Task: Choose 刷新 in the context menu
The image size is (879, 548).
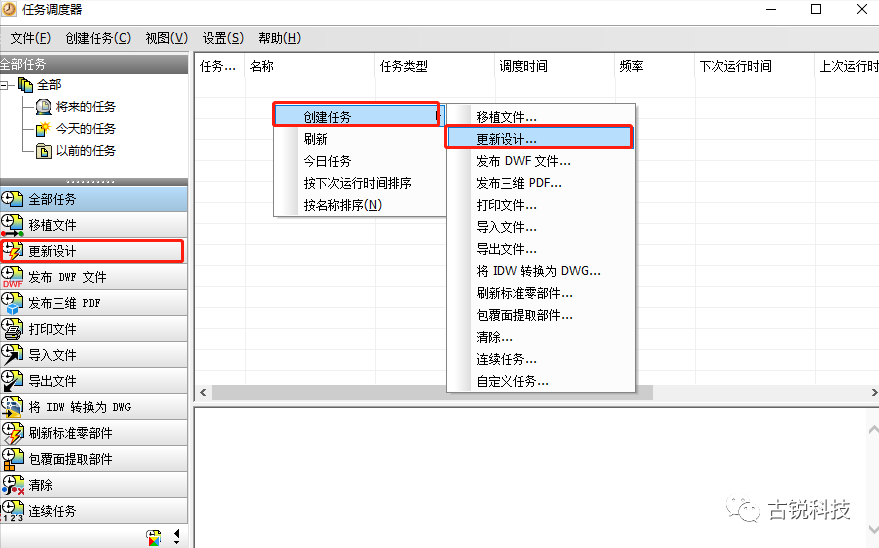Action: click(359, 139)
